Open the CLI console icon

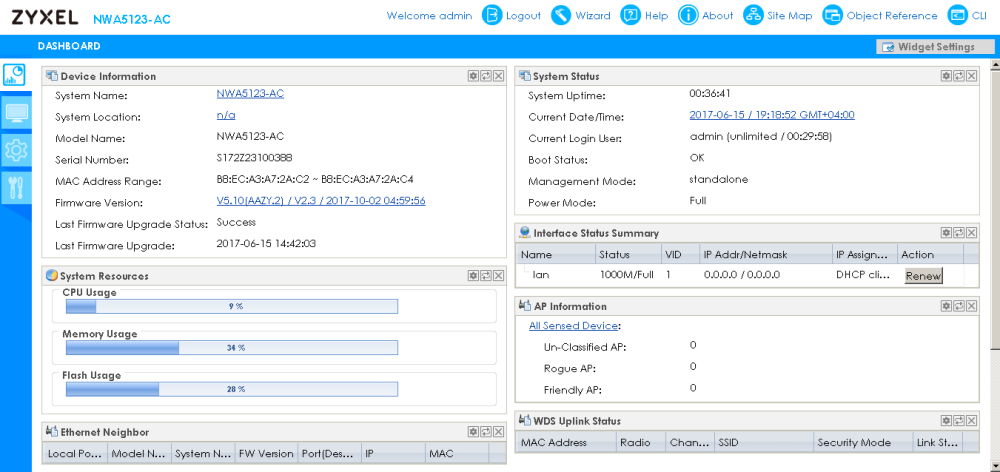[958, 15]
